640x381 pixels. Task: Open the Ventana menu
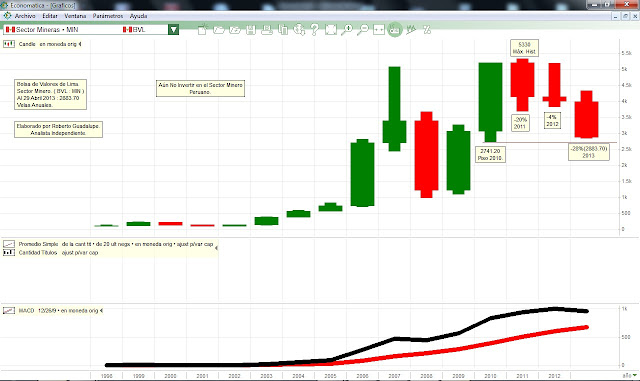click(x=75, y=16)
